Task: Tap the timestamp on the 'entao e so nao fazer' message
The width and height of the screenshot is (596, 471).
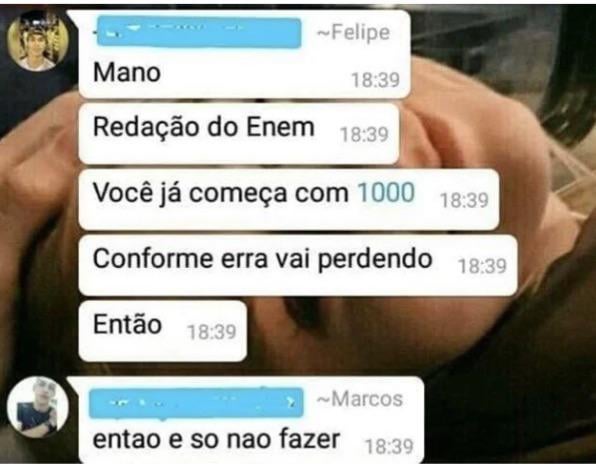Action: click(389, 447)
